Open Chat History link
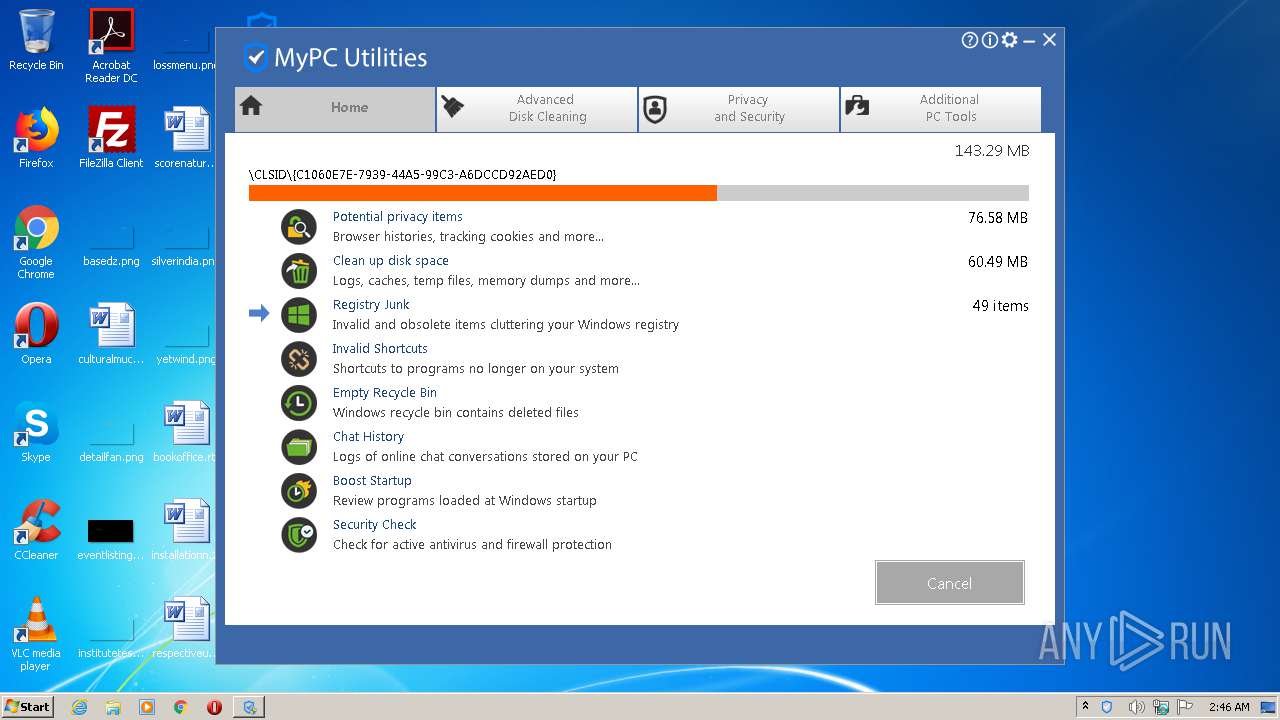This screenshot has height=720, width=1280. 368,437
